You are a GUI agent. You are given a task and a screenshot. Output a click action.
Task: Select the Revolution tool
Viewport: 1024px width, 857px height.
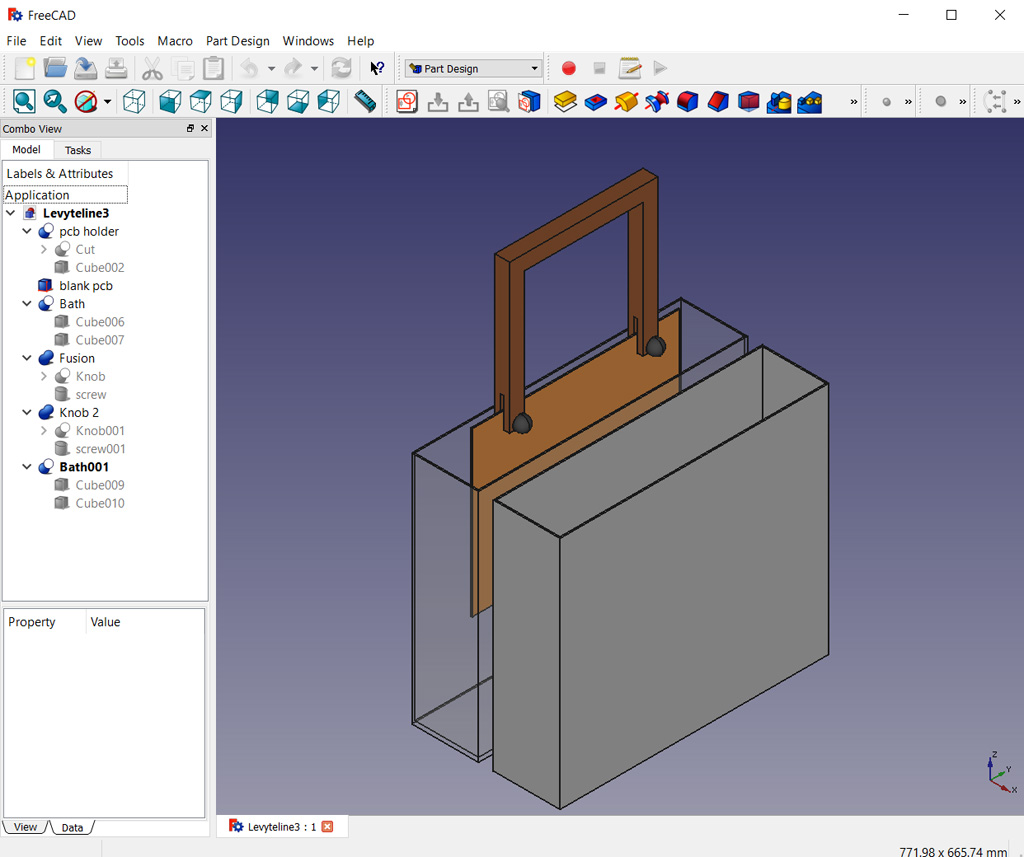click(x=626, y=102)
